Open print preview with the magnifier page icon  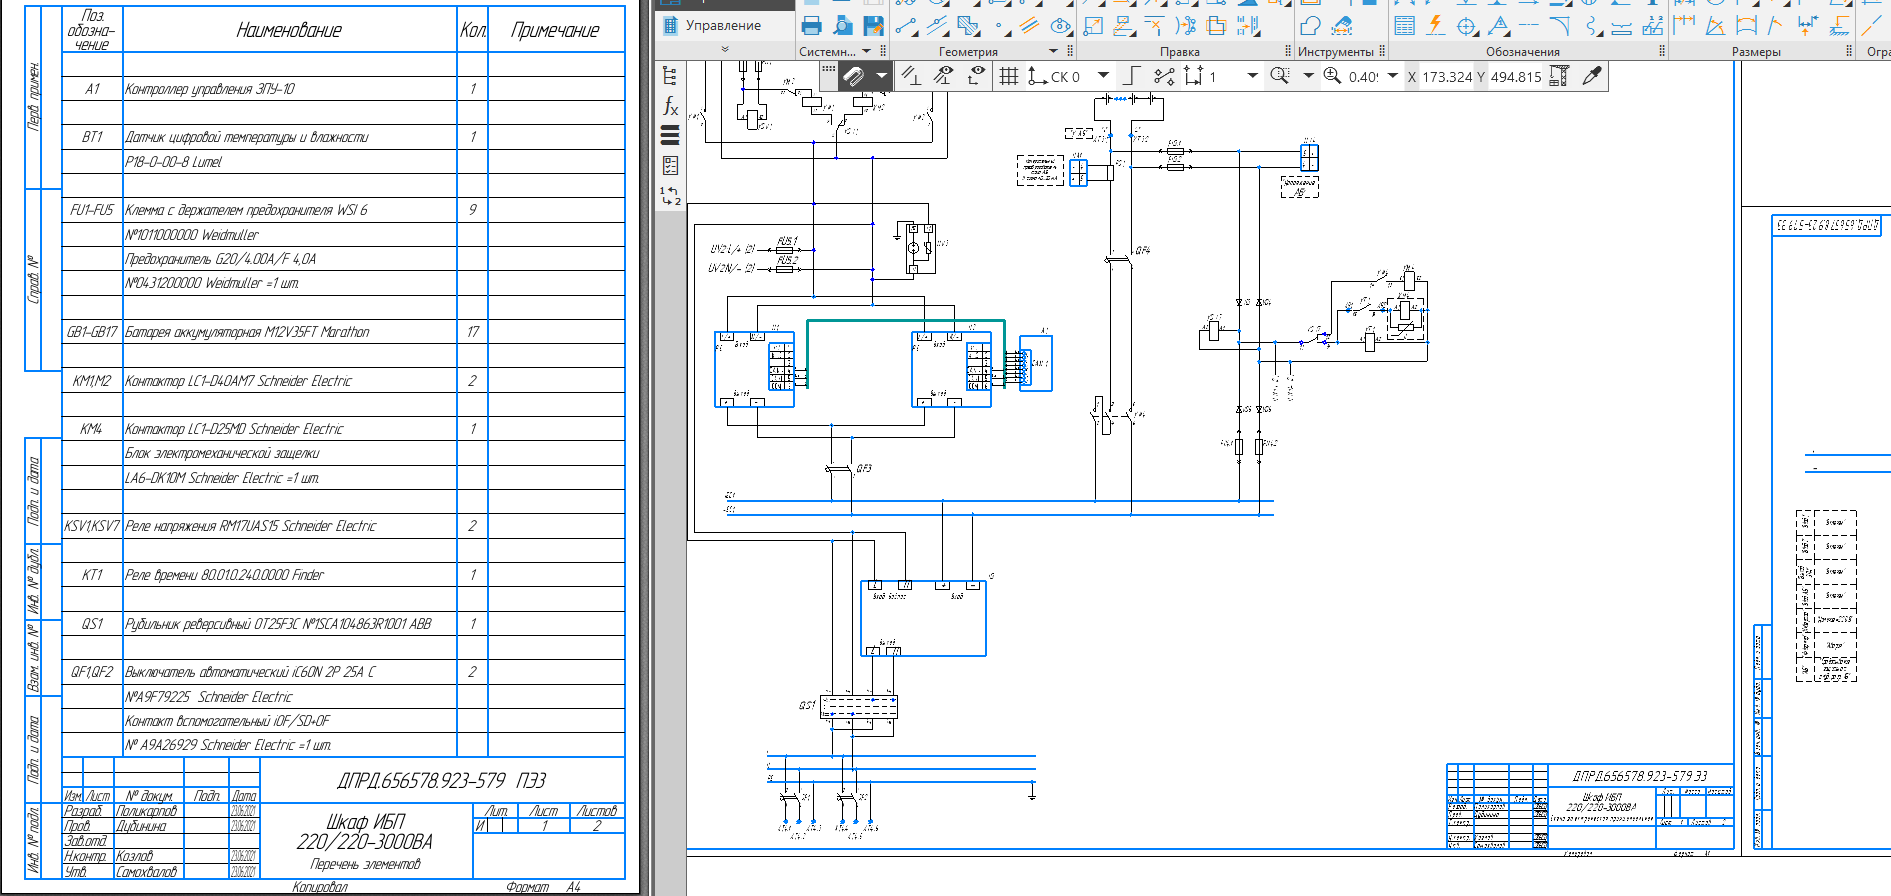point(843,26)
